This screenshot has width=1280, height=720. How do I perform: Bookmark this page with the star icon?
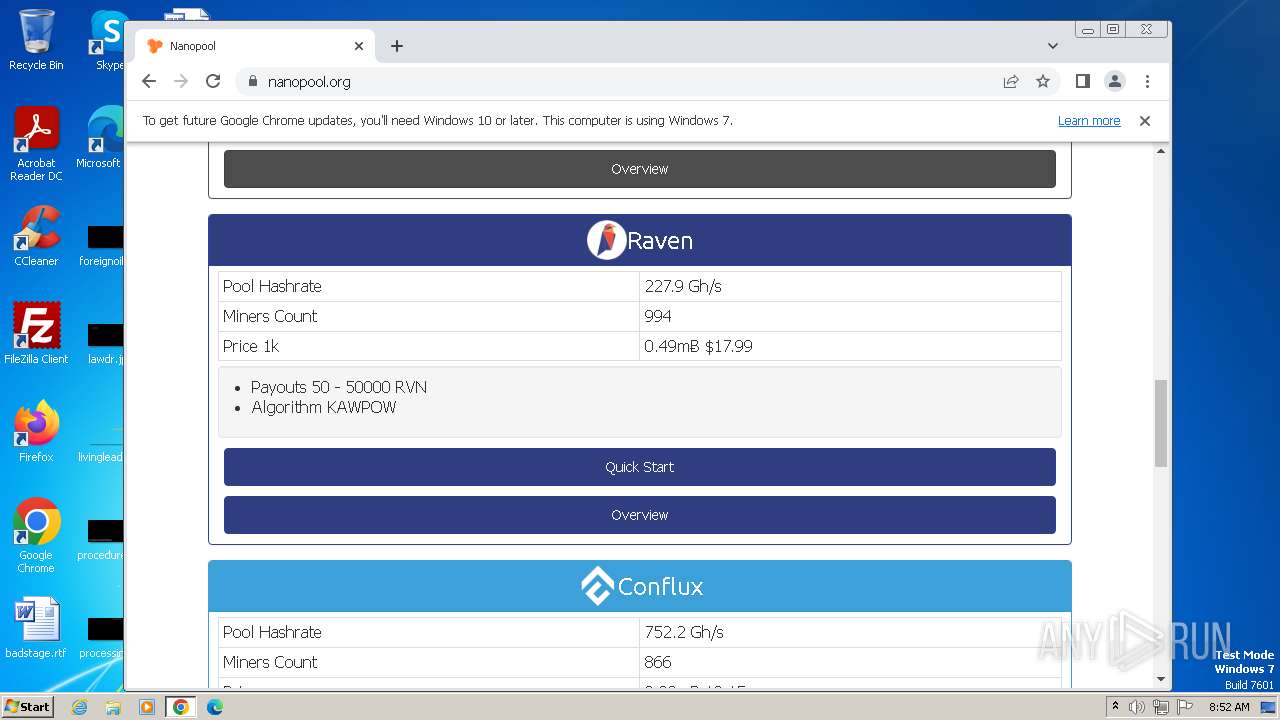(1043, 82)
